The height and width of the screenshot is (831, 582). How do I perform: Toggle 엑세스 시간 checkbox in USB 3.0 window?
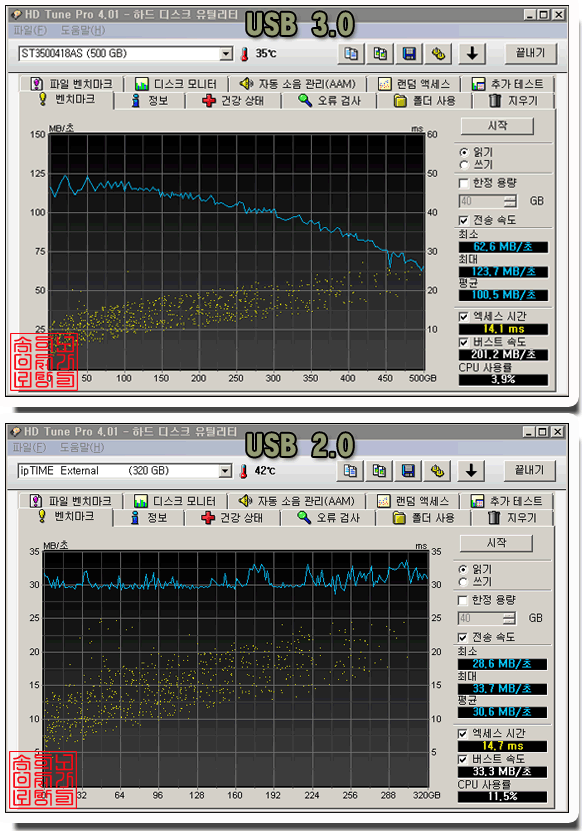pyautogui.click(x=464, y=316)
